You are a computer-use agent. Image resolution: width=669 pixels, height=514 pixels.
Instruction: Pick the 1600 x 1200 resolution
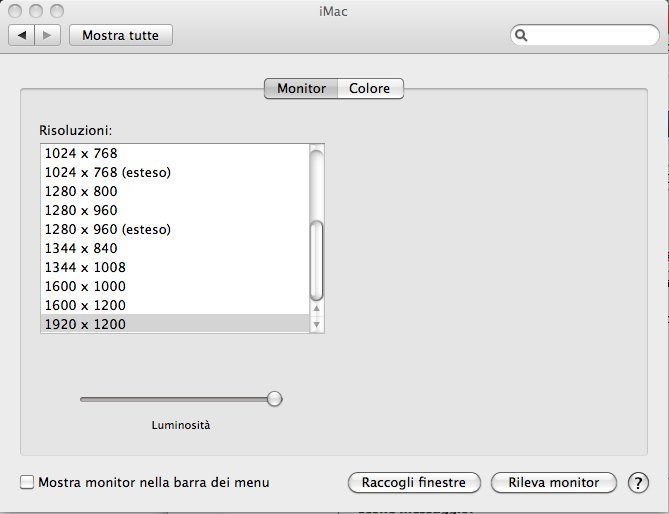(x=85, y=305)
